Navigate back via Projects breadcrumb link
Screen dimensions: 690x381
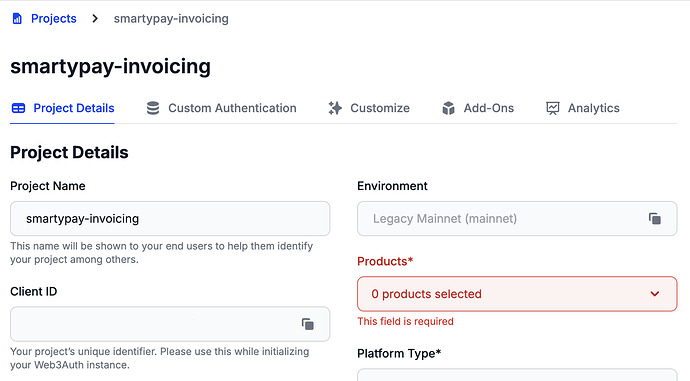54,18
